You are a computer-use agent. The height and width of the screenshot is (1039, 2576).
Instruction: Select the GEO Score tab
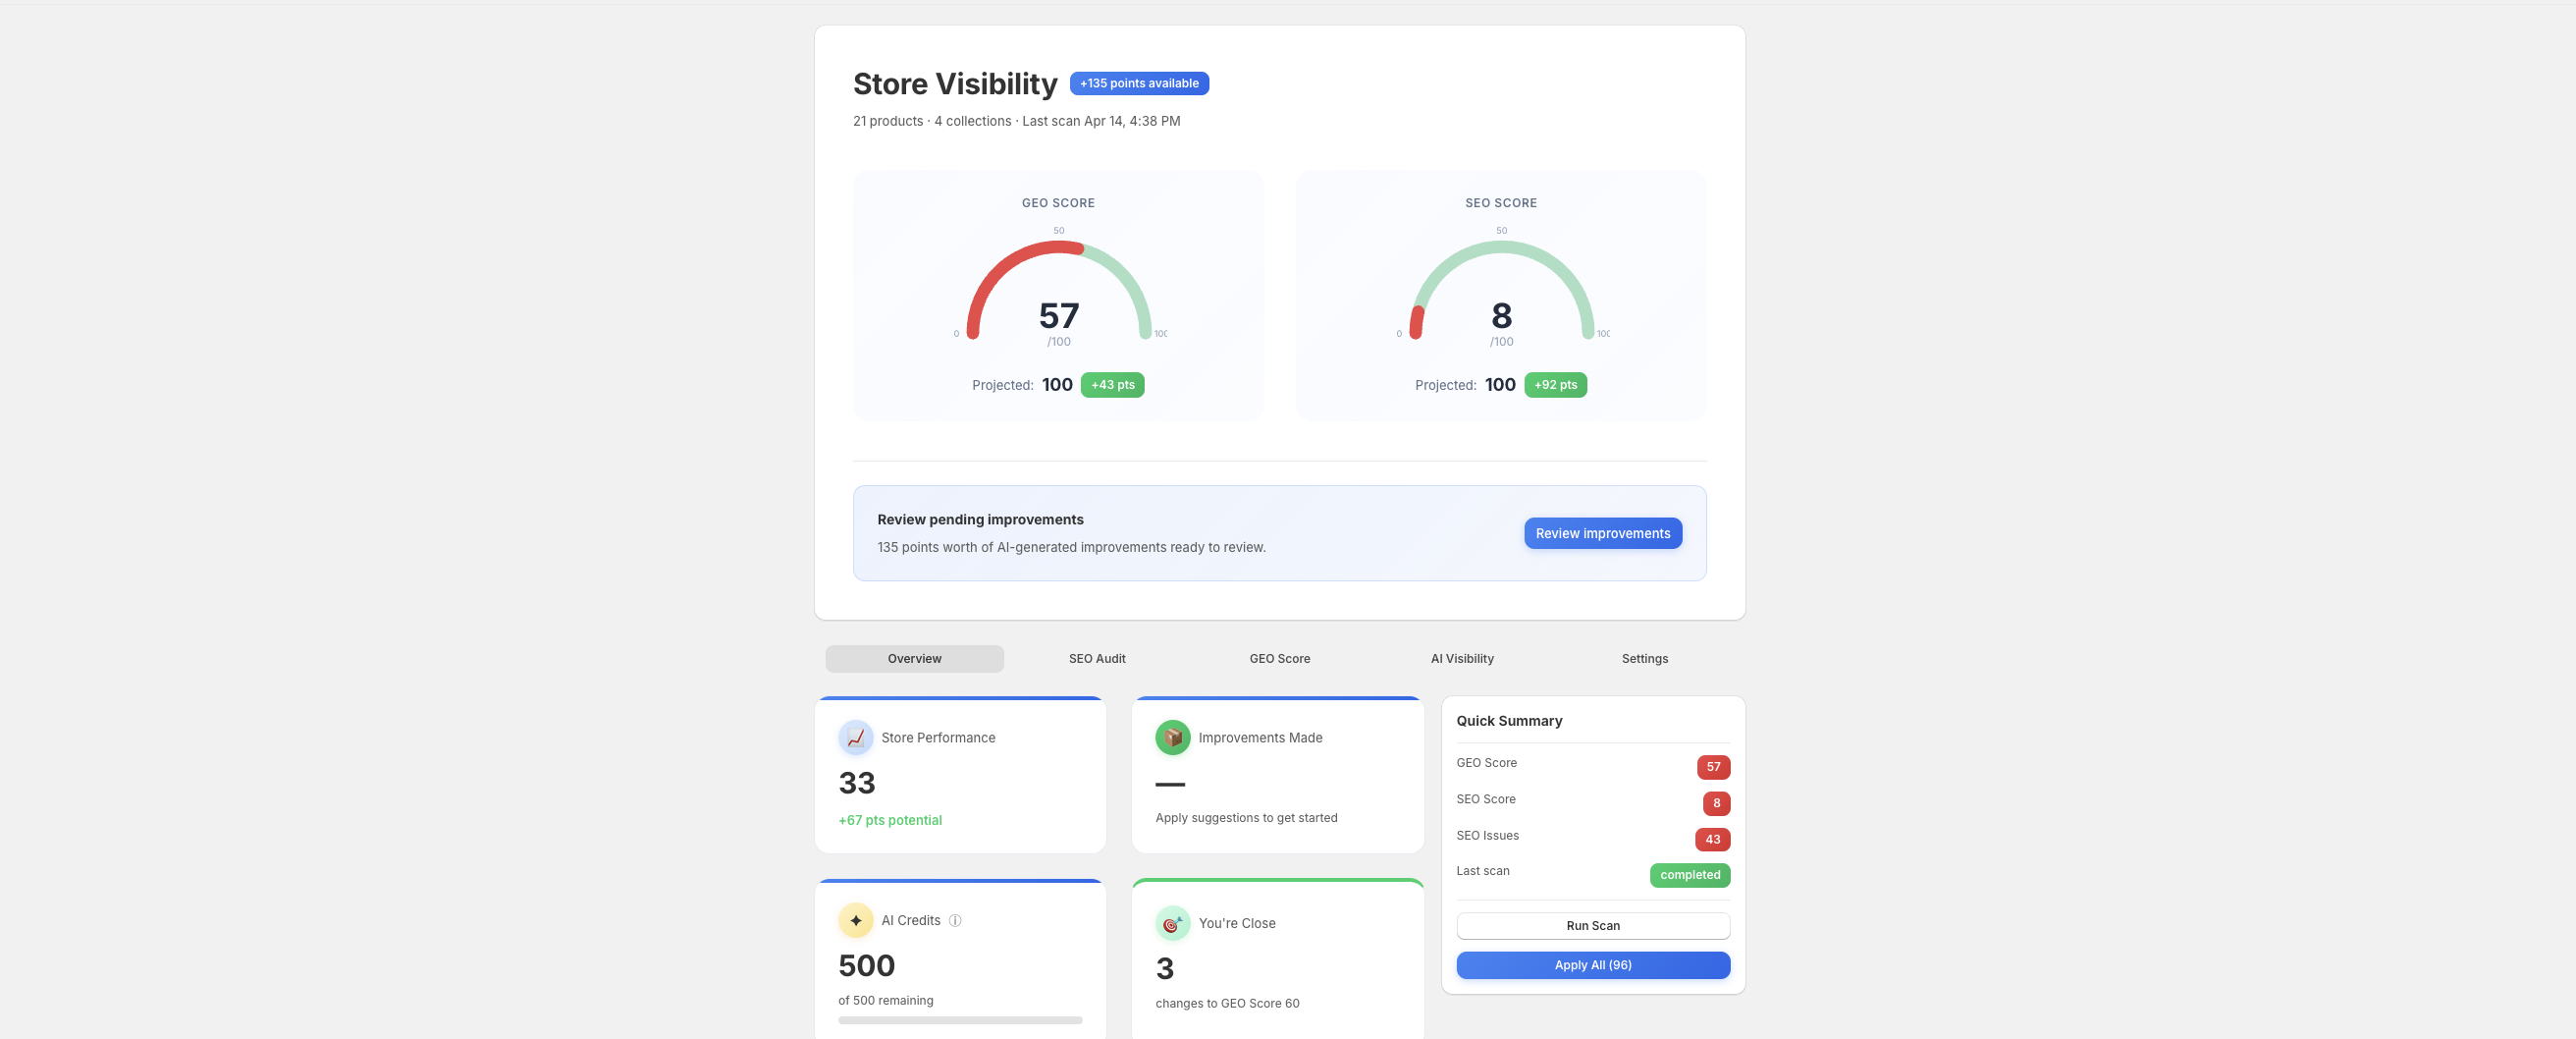[1279, 658]
